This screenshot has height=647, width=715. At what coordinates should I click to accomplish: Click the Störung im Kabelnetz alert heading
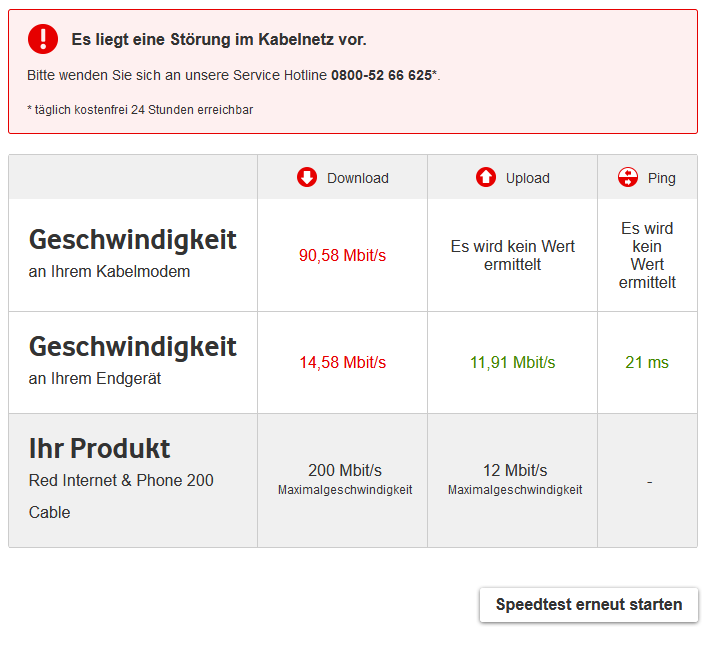point(219,40)
